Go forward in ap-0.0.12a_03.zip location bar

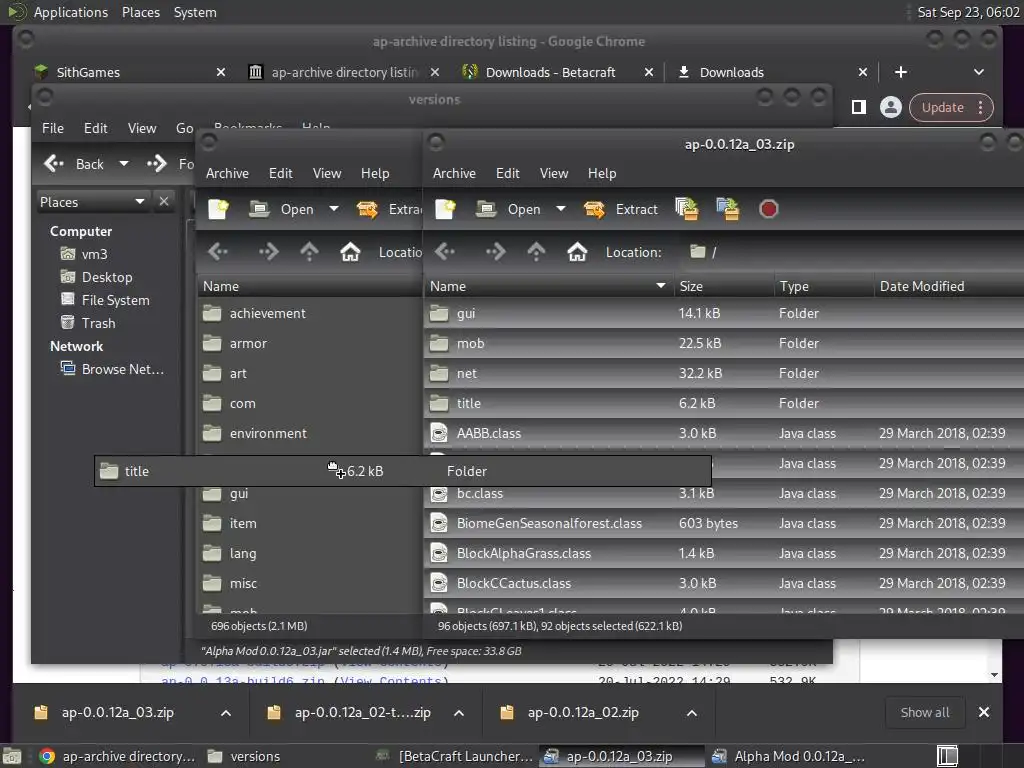coord(495,251)
